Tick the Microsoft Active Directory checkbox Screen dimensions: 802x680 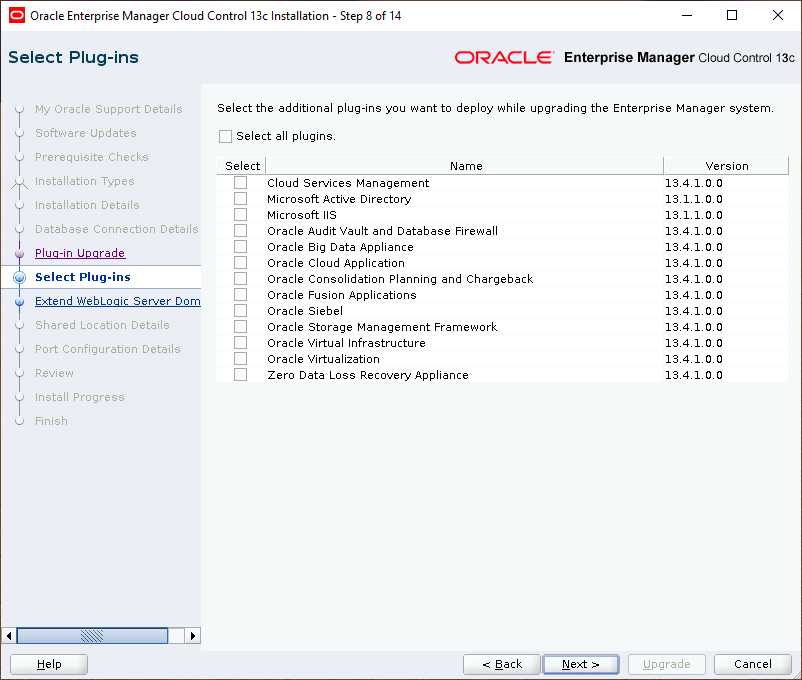pos(240,199)
